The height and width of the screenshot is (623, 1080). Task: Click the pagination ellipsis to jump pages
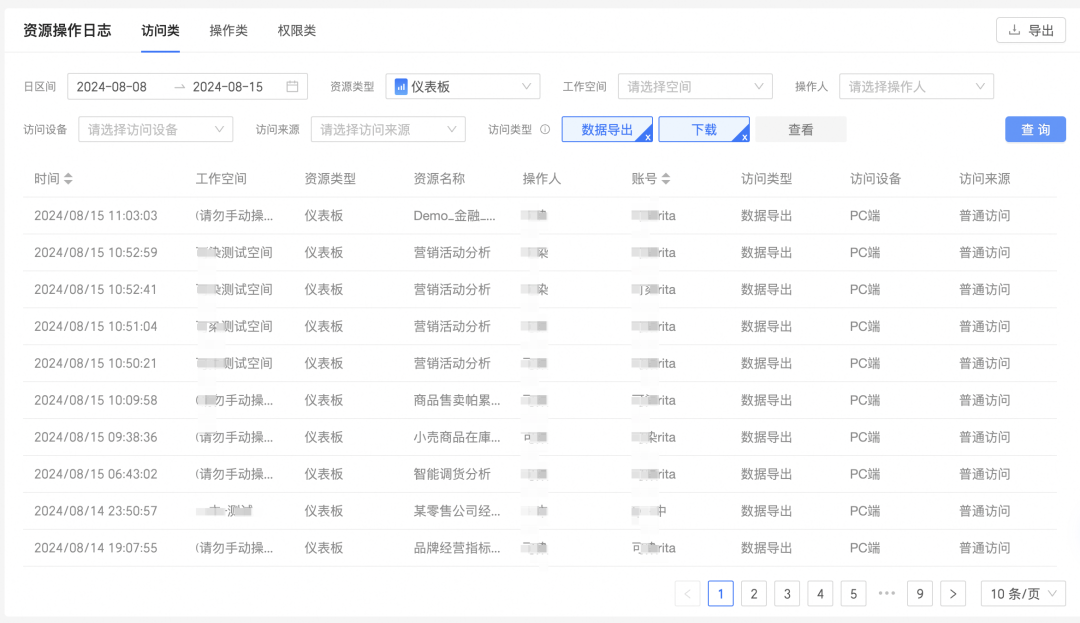[x=886, y=594]
